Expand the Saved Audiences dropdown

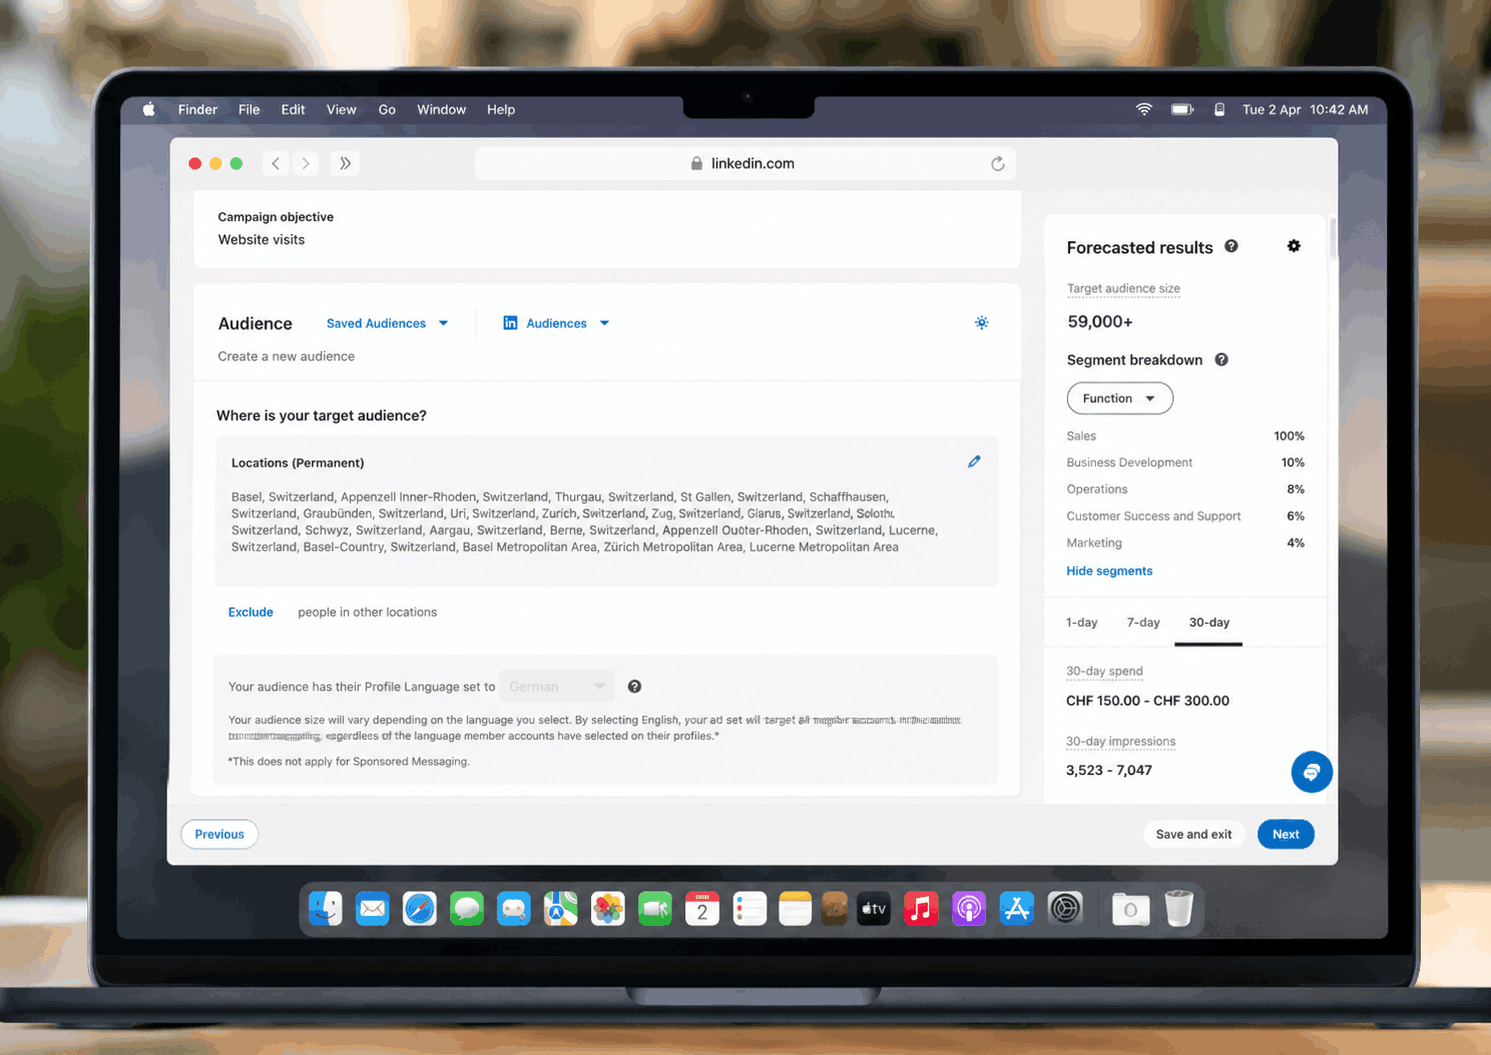click(387, 323)
